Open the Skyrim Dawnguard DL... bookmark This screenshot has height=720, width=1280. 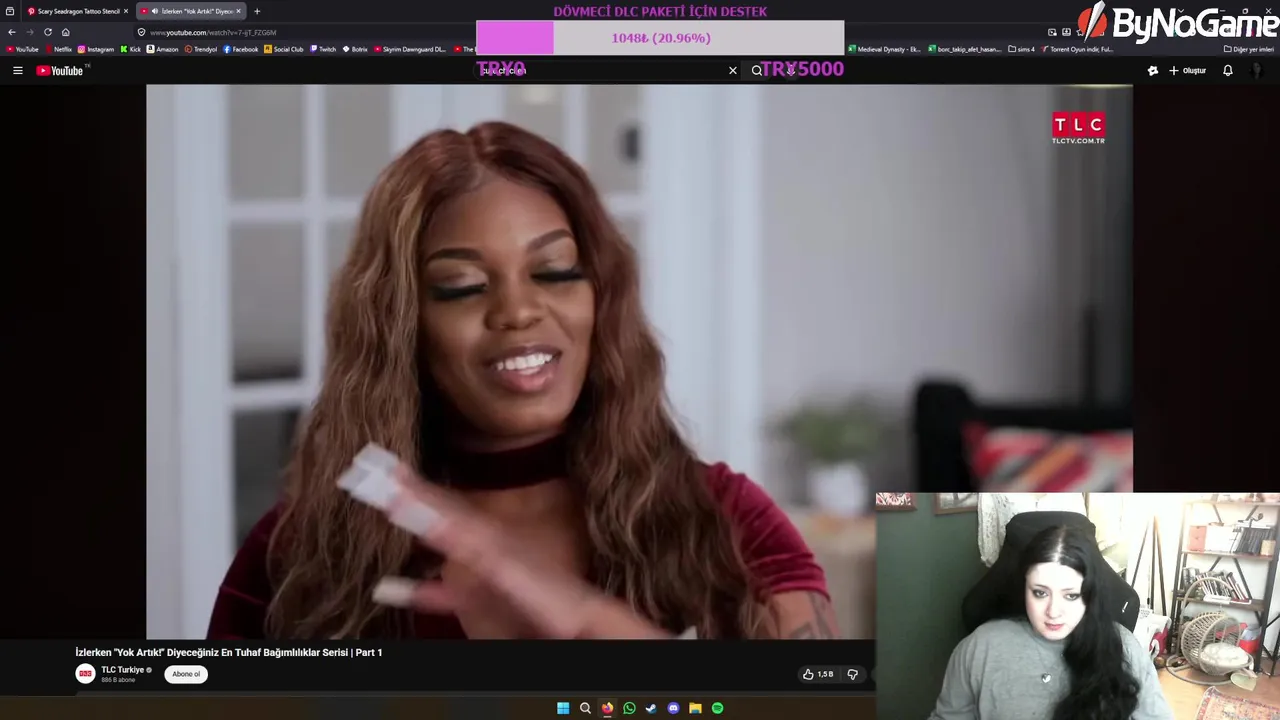[410, 49]
